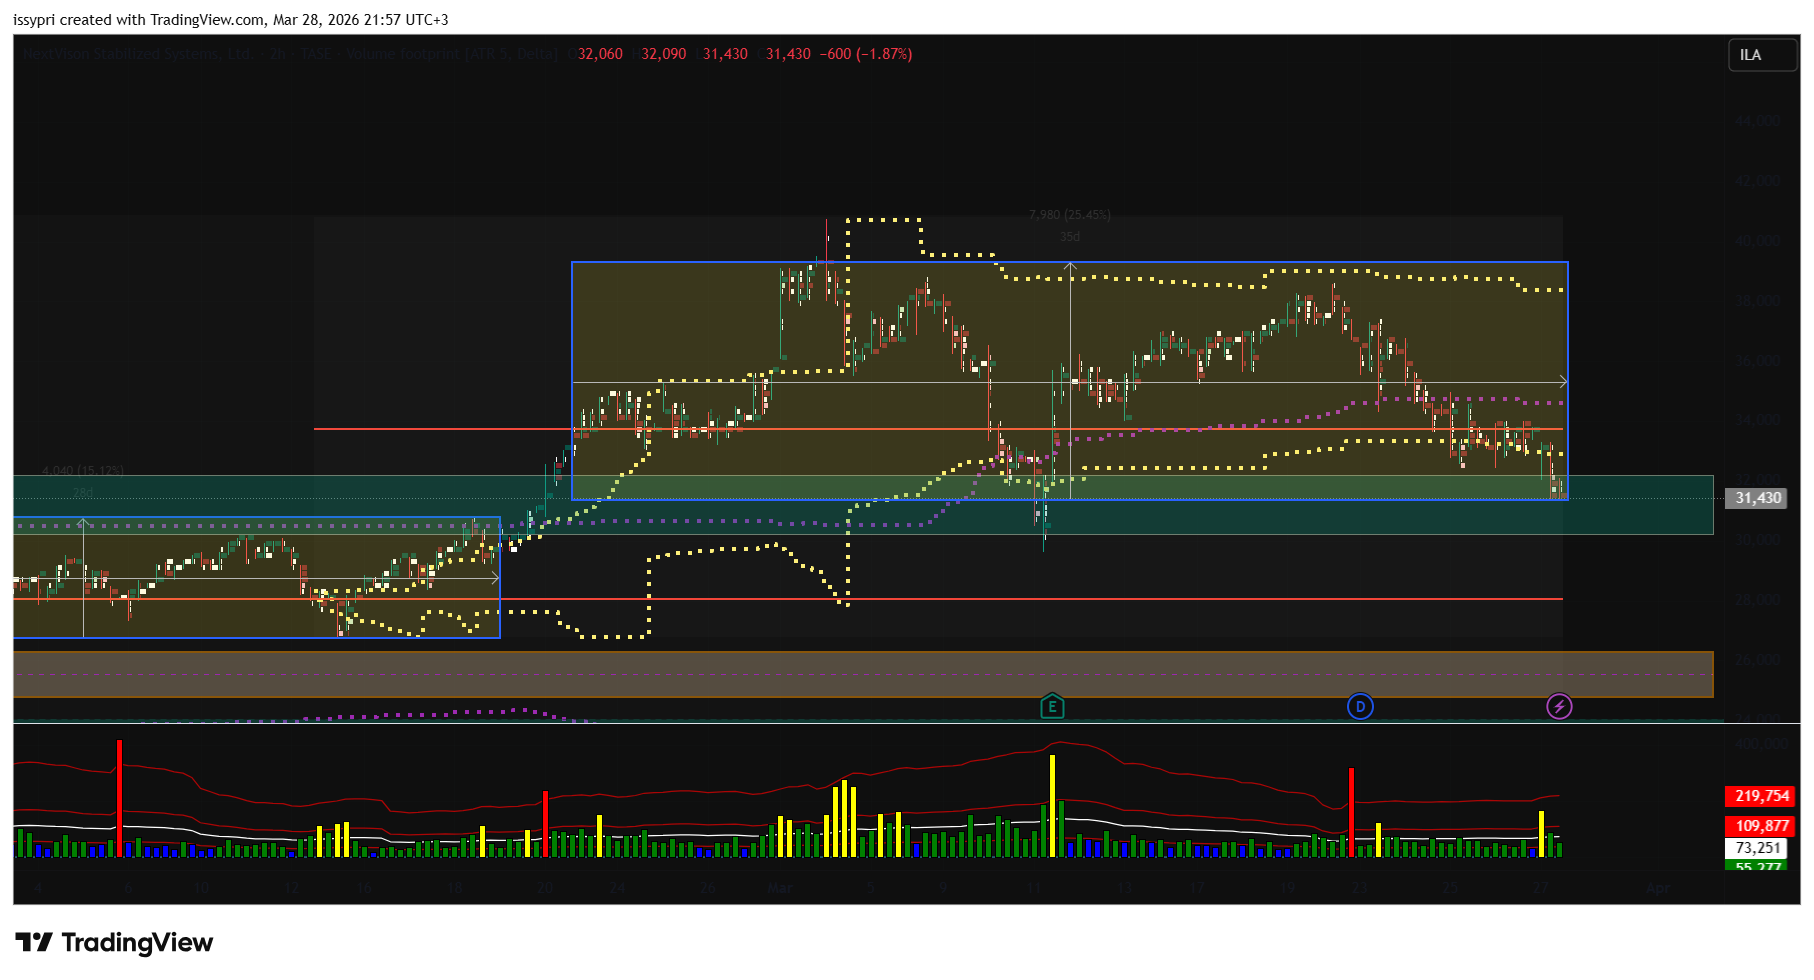
Task: Click the tallest yellow volume bar above date 11
Action: (x=1052, y=806)
